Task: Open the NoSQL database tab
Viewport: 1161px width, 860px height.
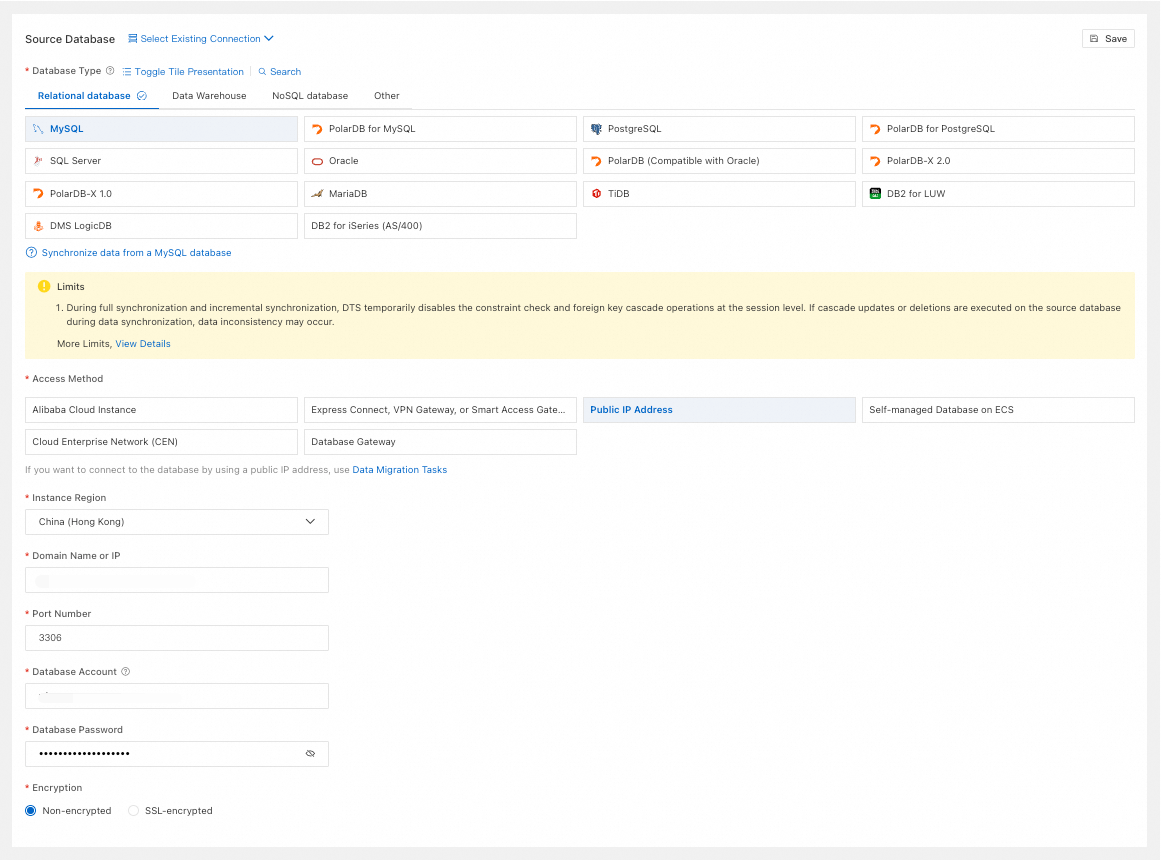Action: point(310,96)
